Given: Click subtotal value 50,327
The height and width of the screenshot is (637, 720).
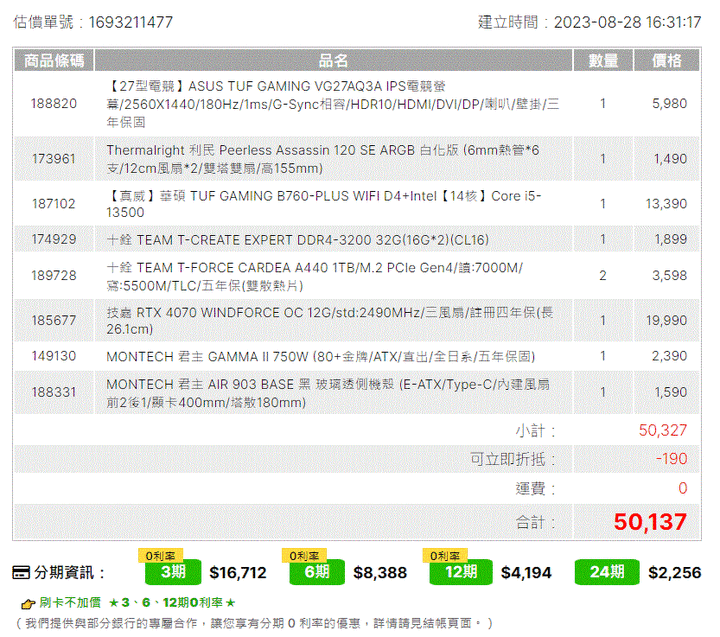Looking at the screenshot, I should 663,430.
